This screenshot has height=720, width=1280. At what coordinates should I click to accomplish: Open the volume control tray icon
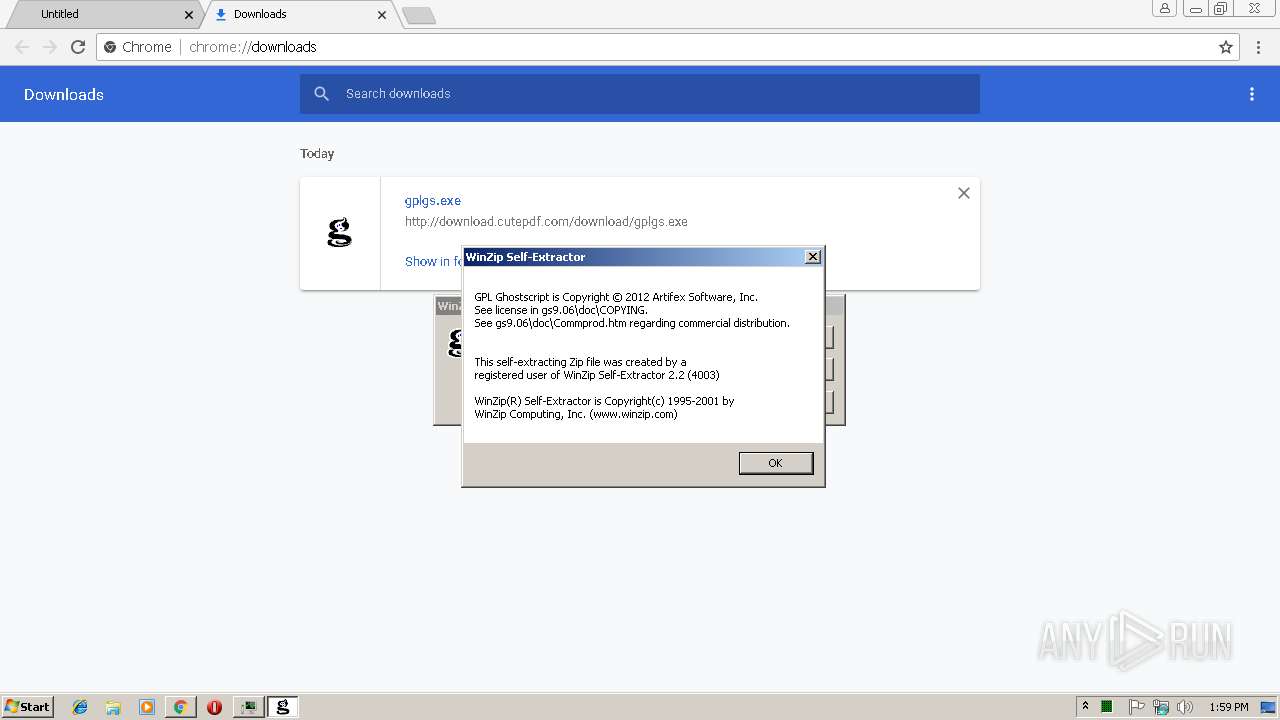(1184, 707)
